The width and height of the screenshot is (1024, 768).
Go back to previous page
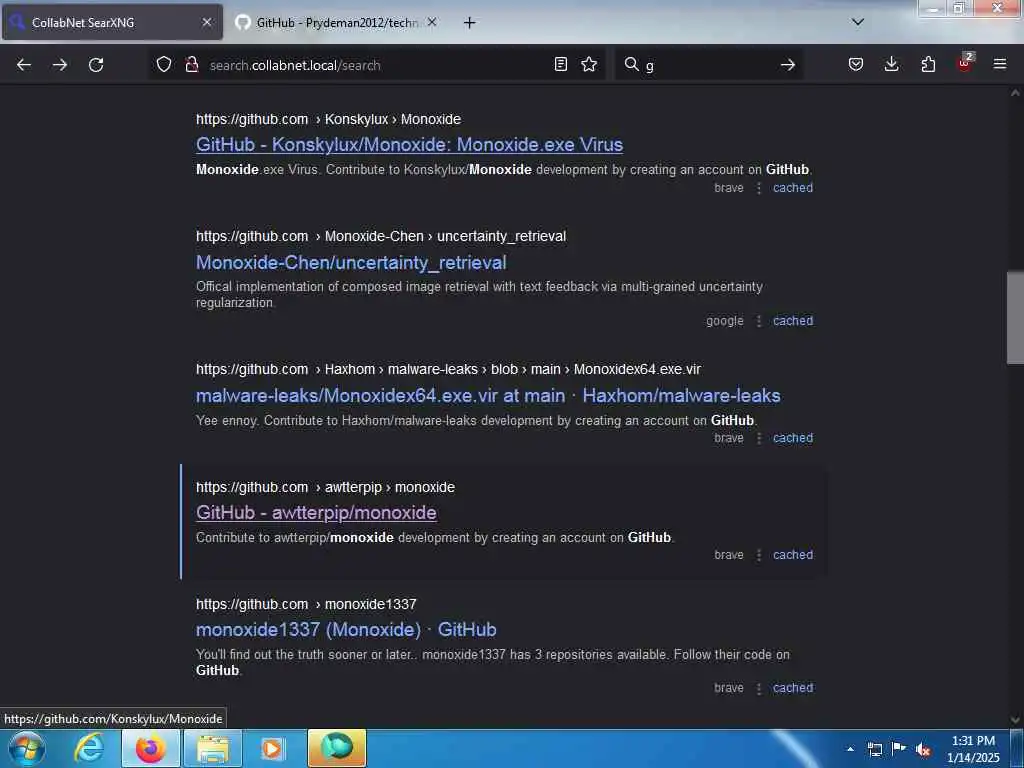click(x=24, y=65)
